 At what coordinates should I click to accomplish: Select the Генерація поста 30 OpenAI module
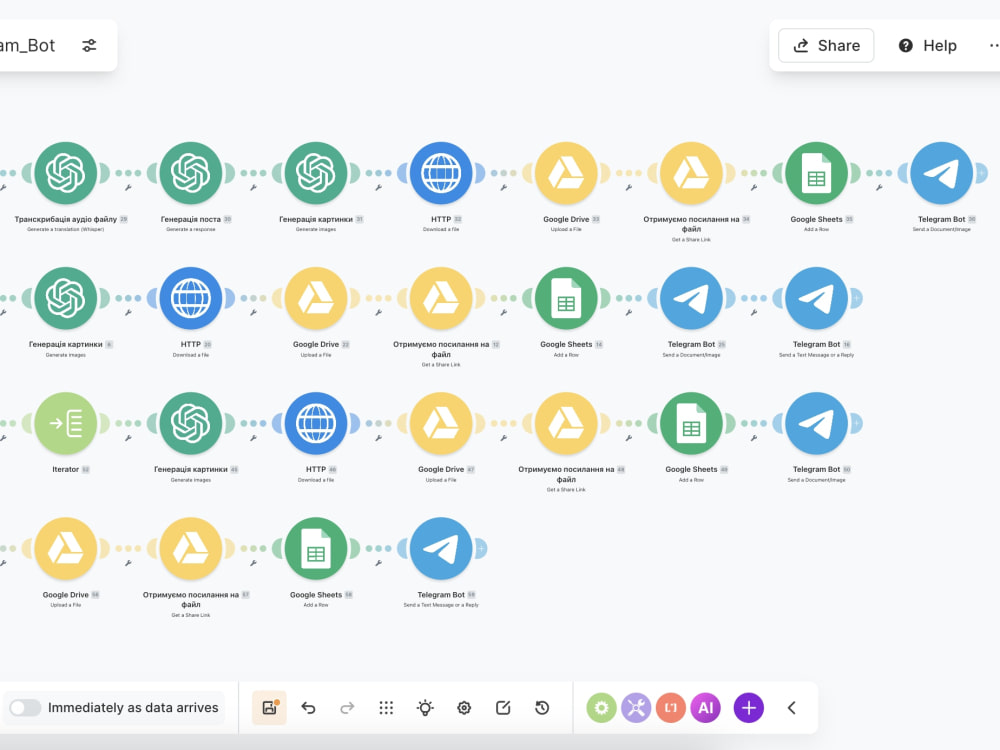tap(191, 173)
